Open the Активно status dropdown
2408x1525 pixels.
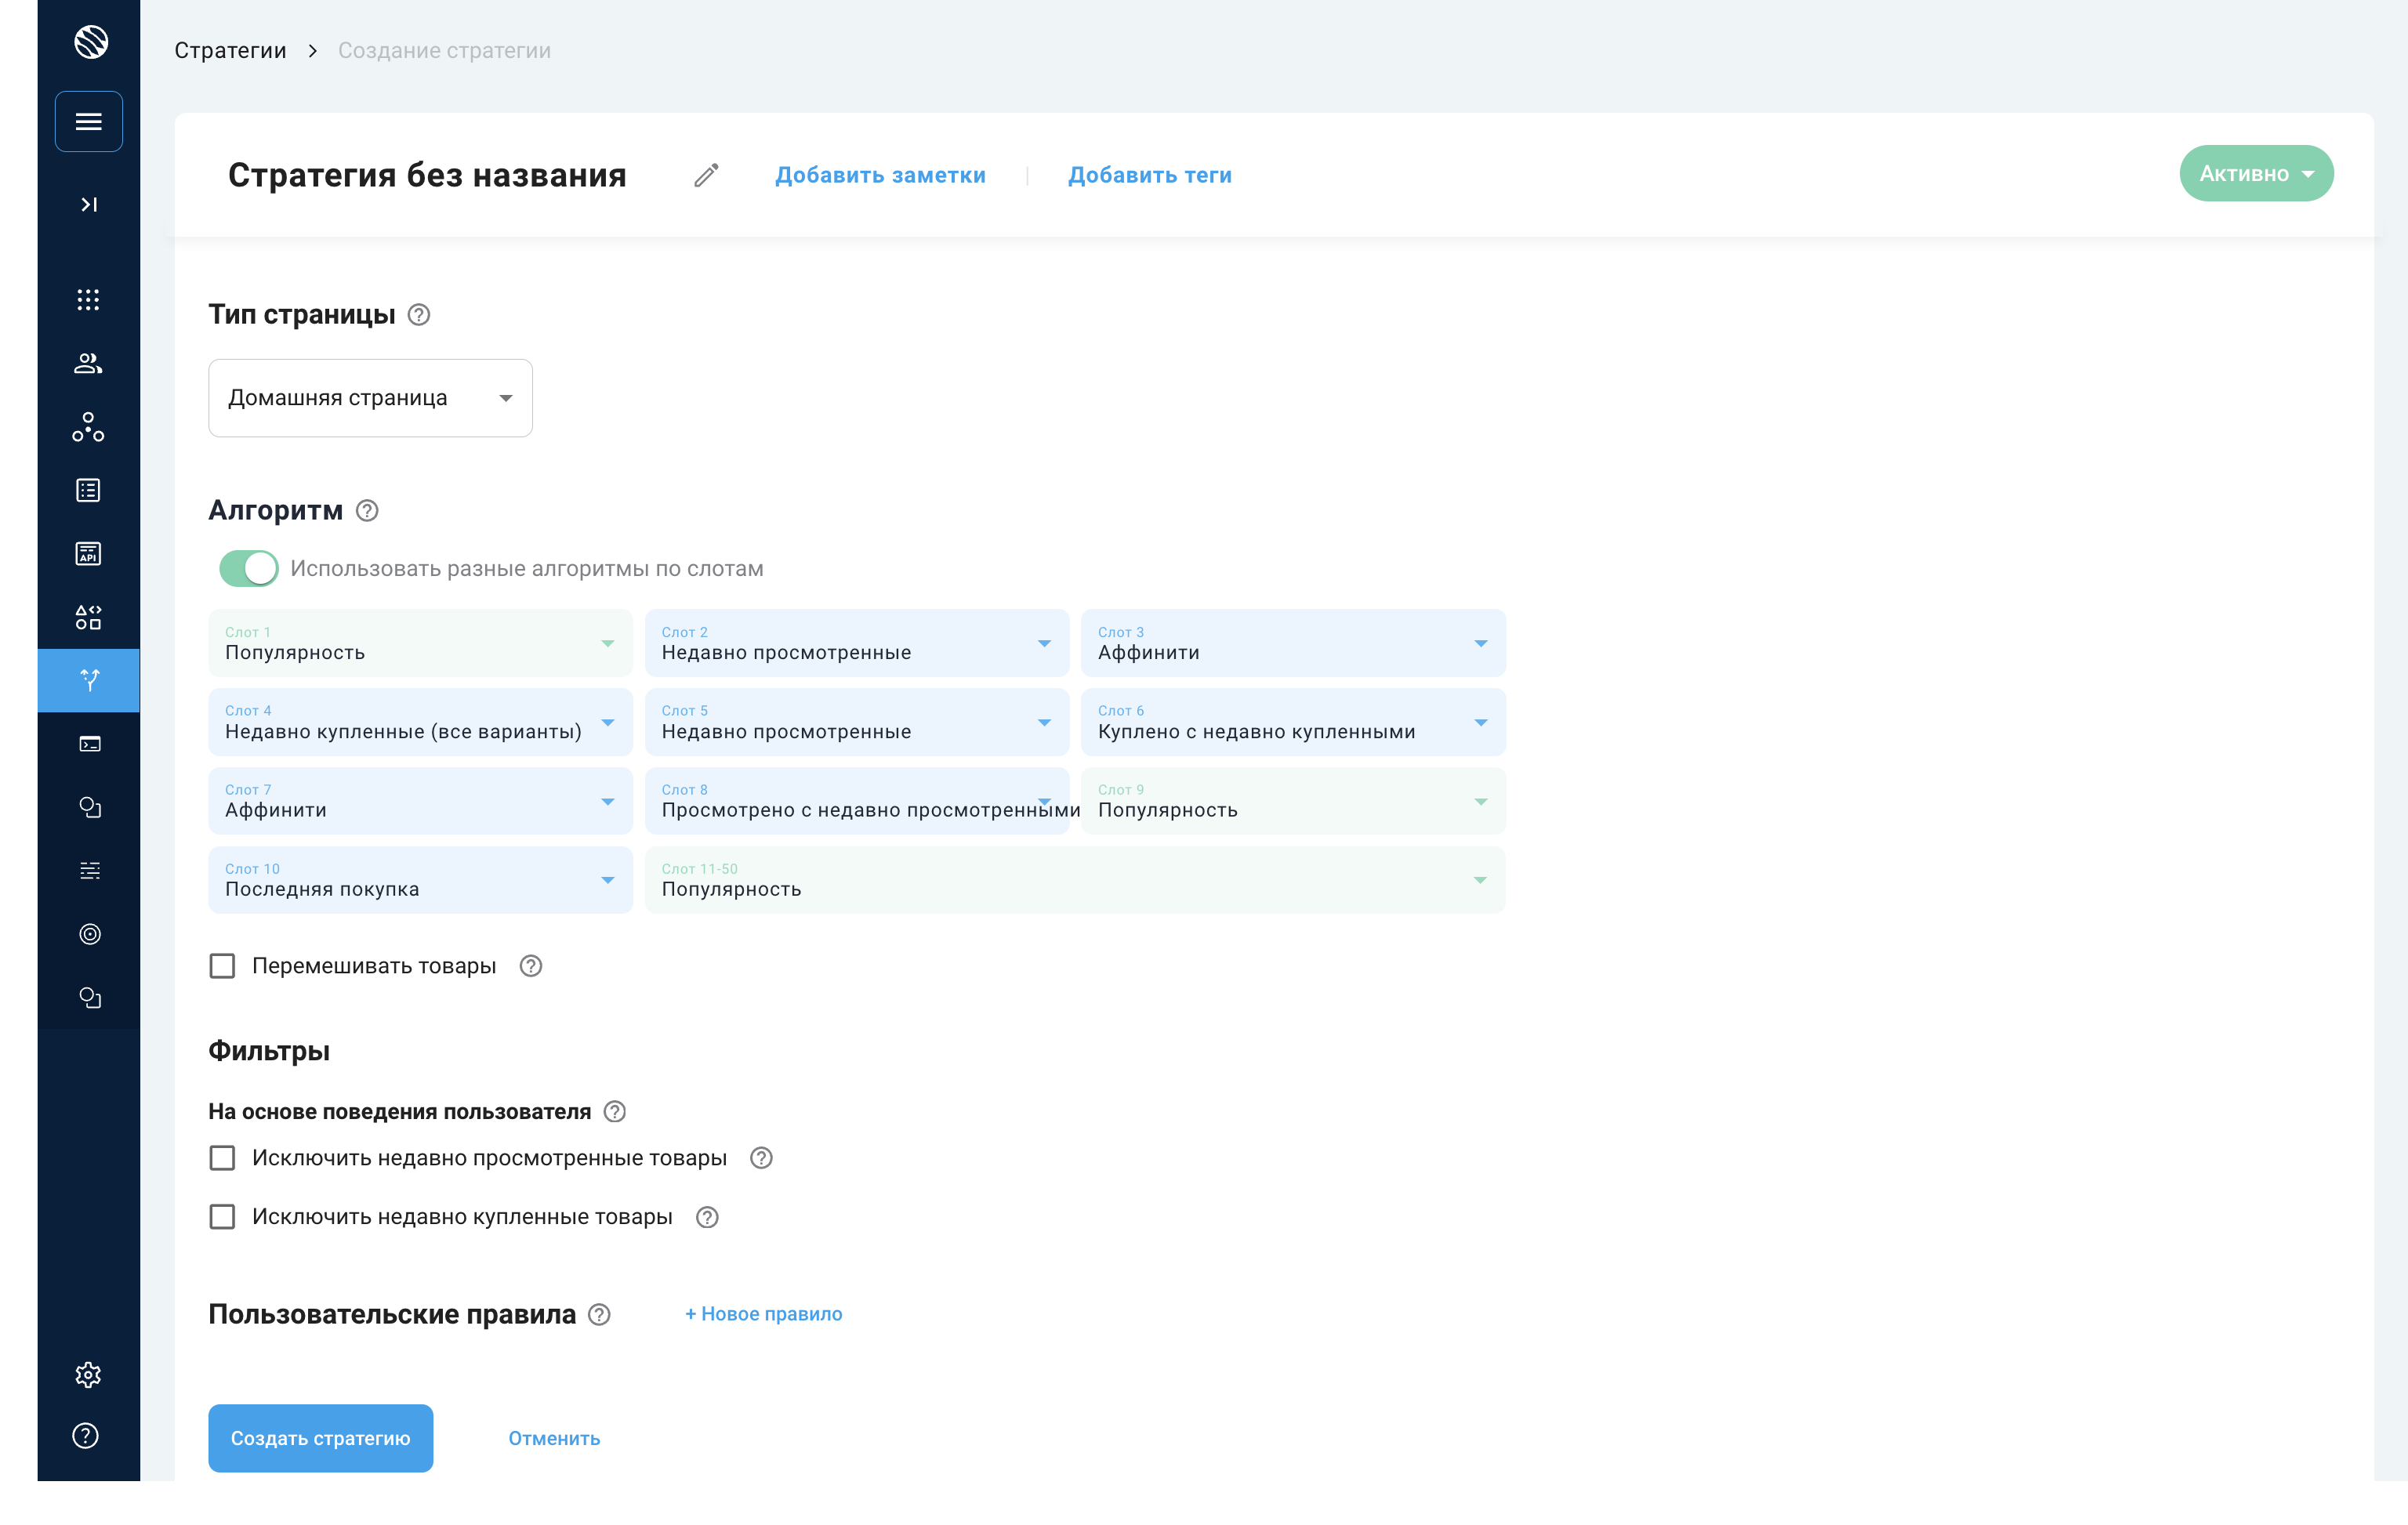(x=2256, y=174)
